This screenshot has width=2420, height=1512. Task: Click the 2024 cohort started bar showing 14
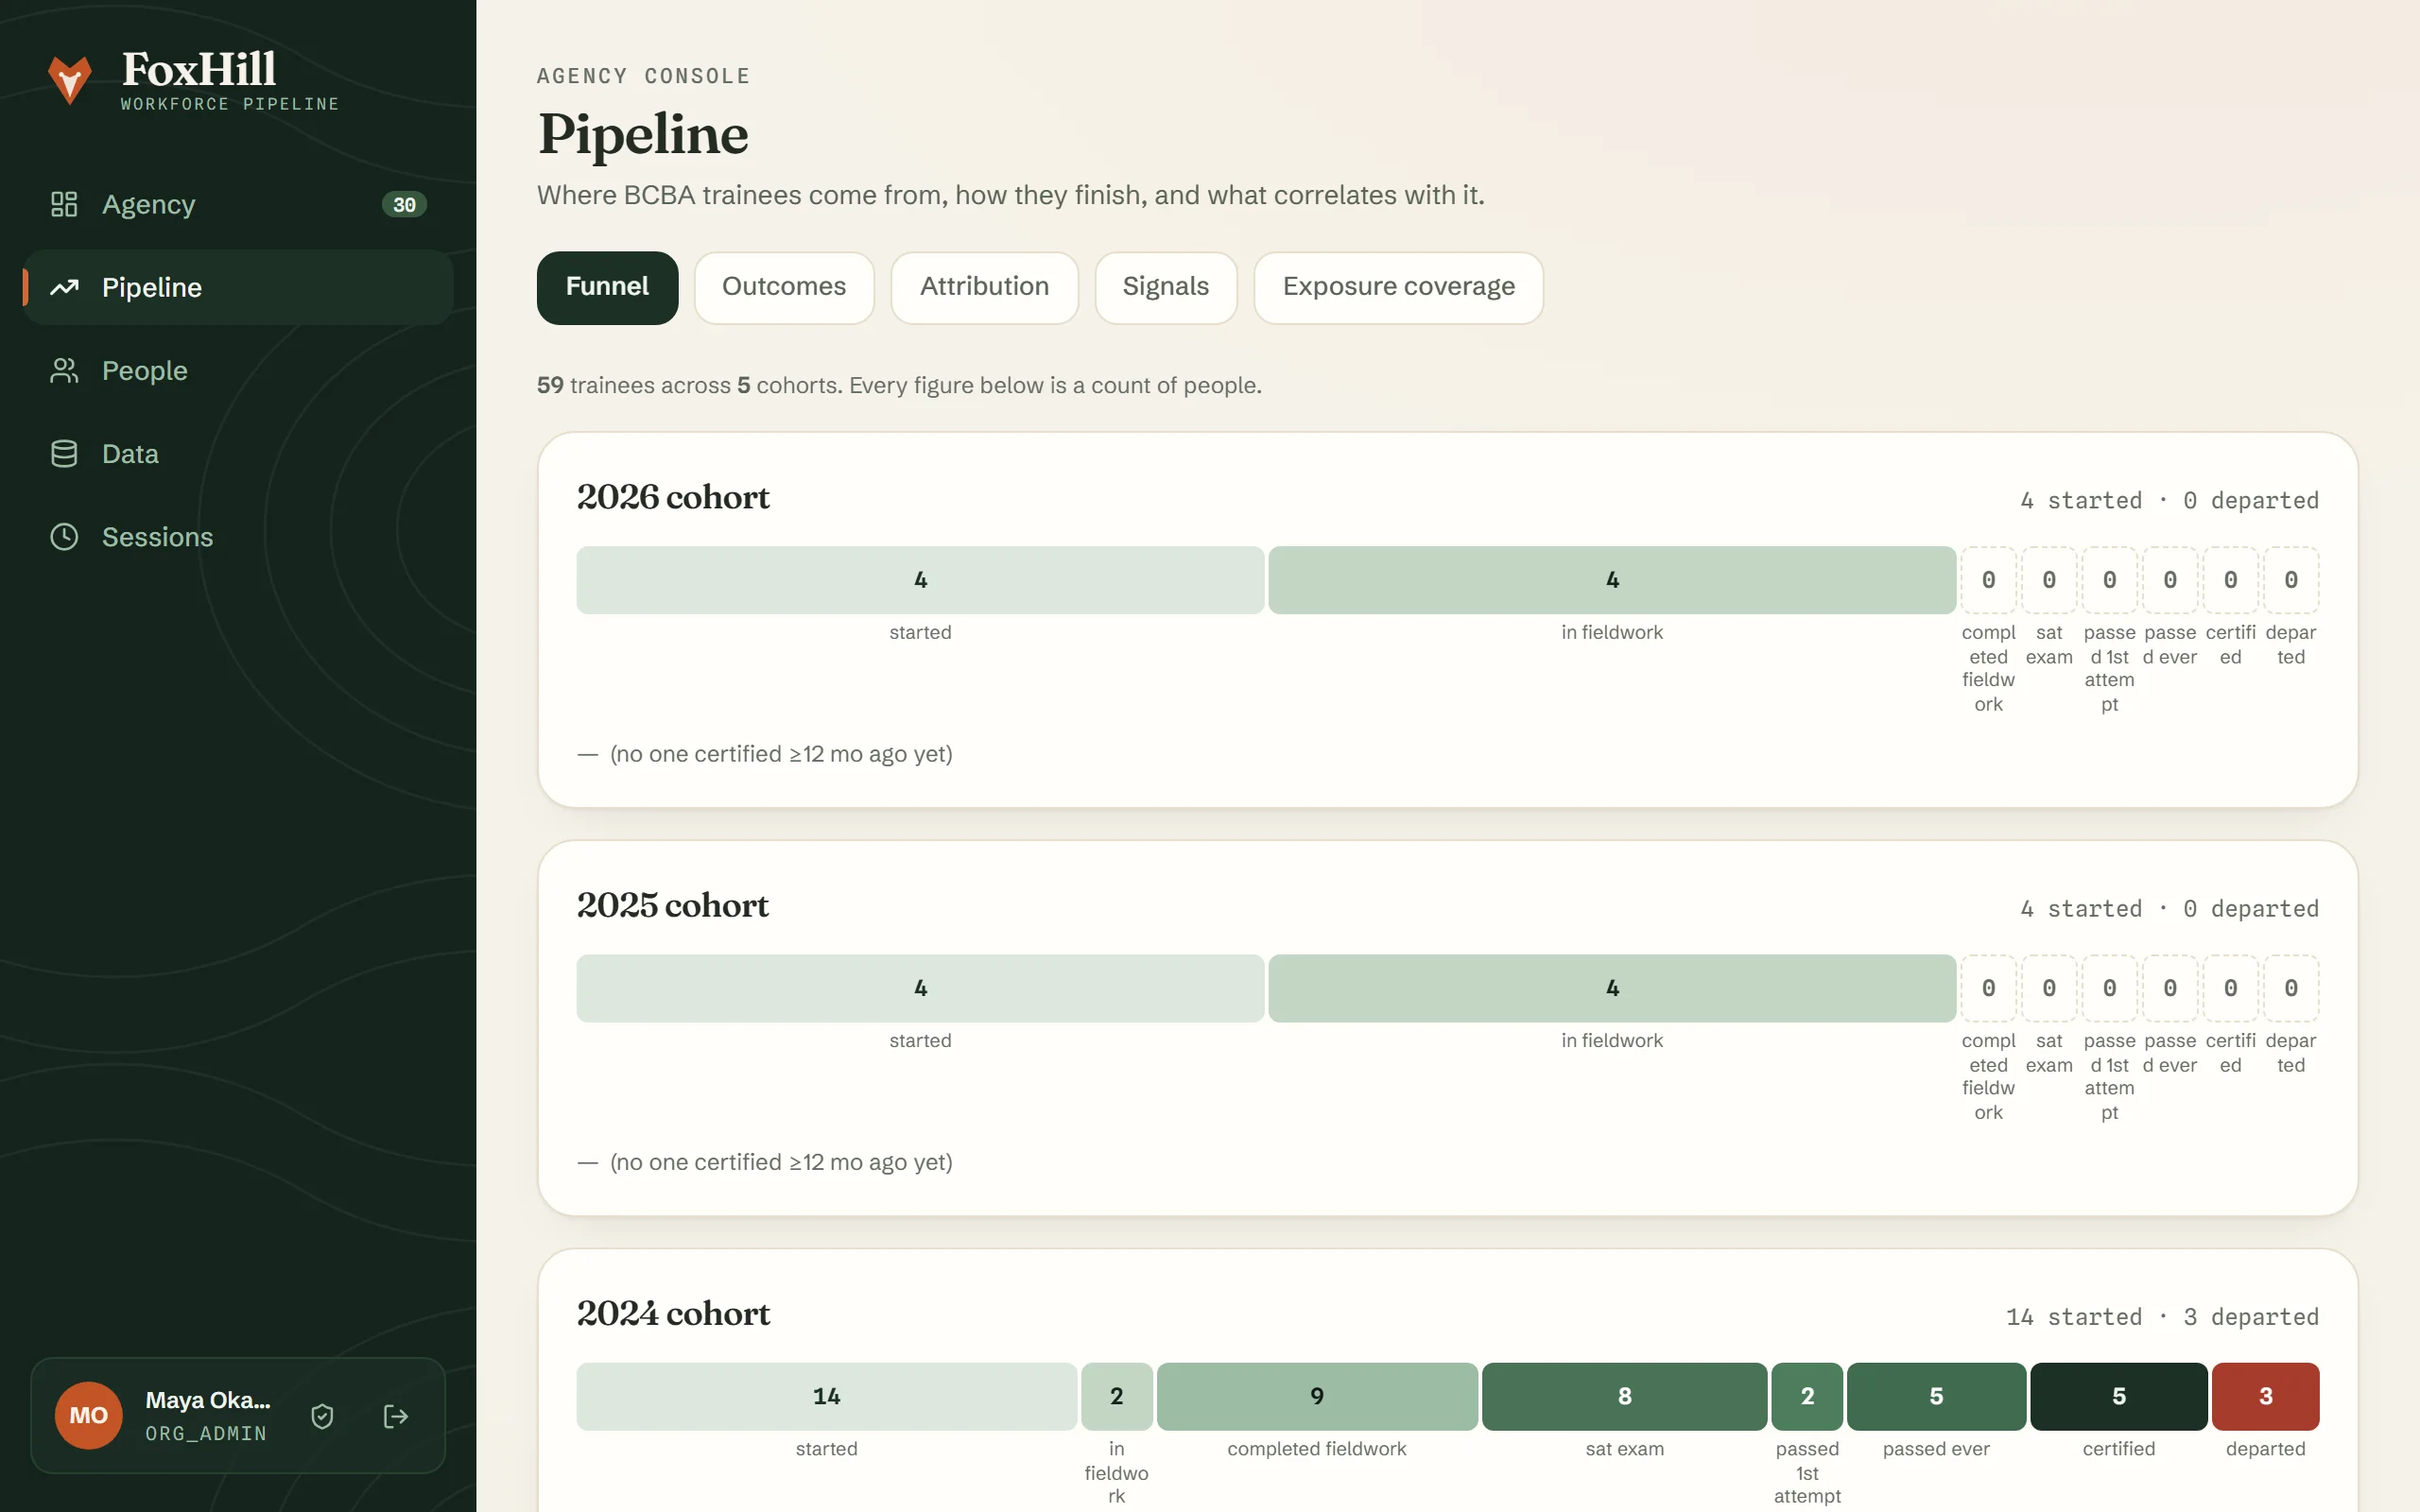click(x=827, y=1396)
